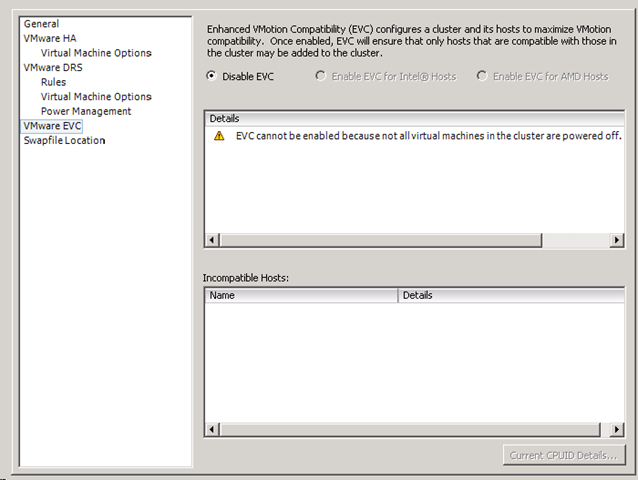Click the yellow warning icon in Details

[x=219, y=136]
